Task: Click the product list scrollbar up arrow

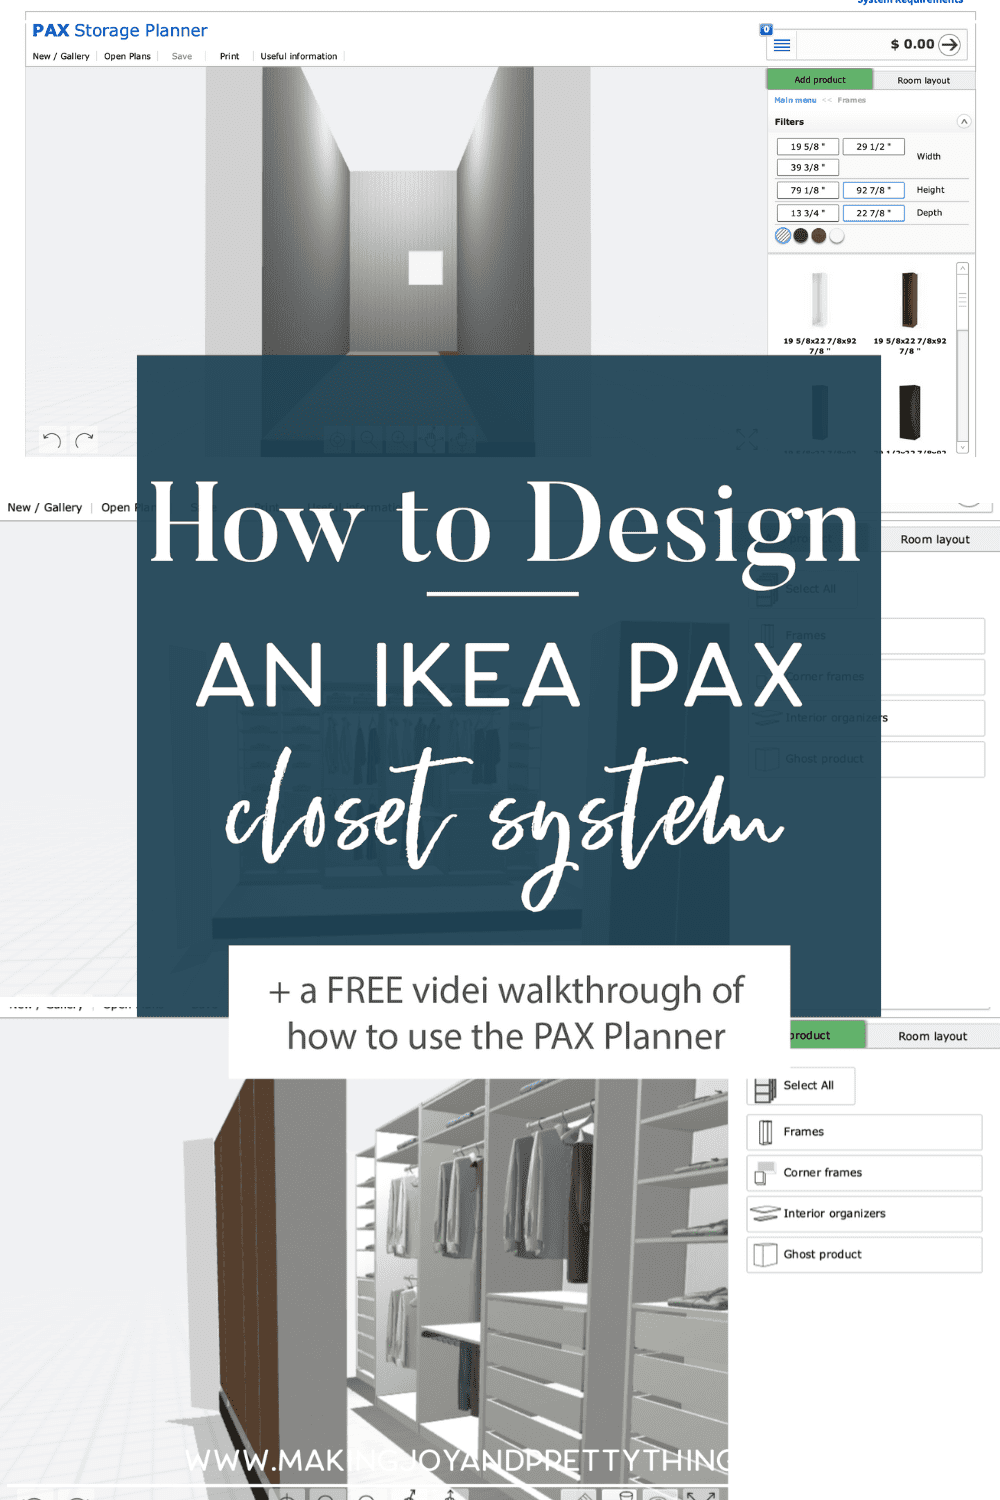Action: click(962, 269)
